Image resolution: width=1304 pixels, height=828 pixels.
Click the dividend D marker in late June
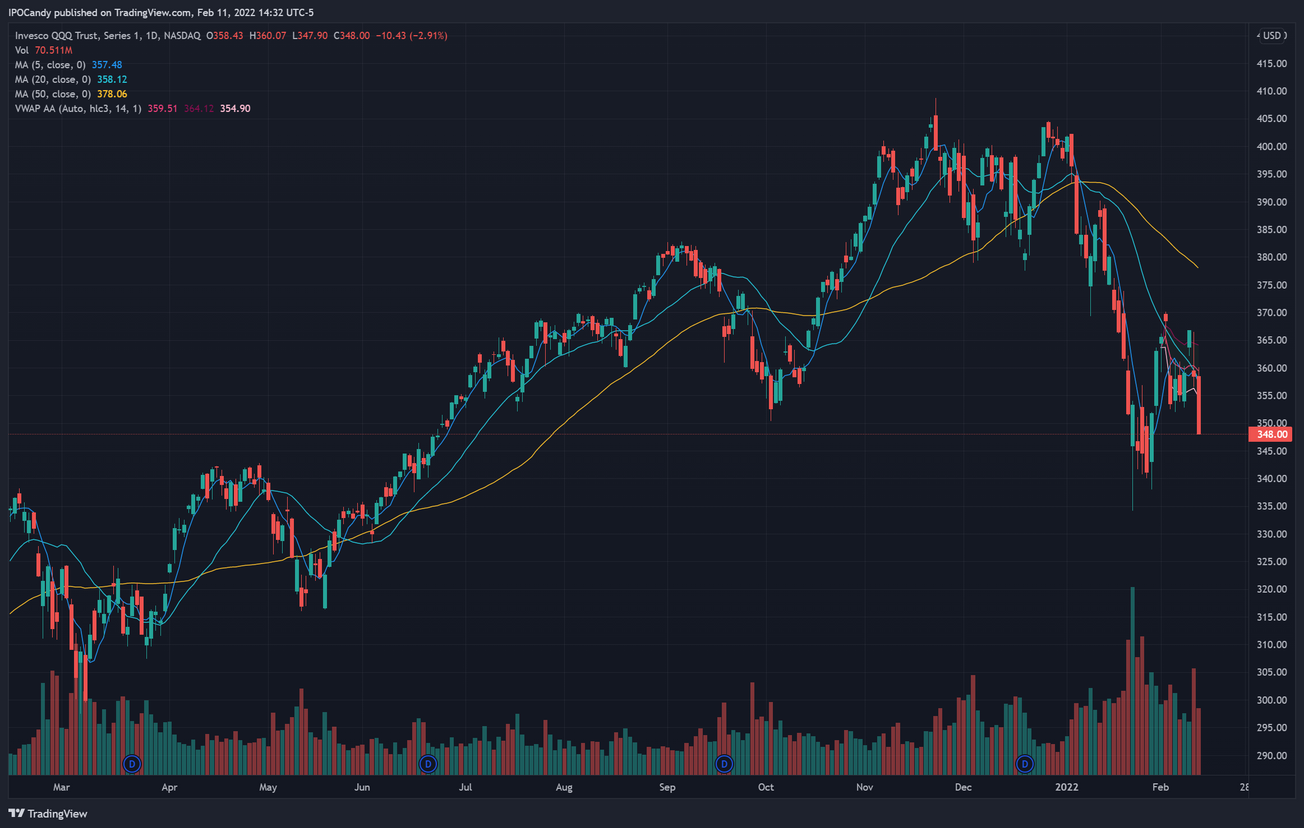[x=428, y=764]
